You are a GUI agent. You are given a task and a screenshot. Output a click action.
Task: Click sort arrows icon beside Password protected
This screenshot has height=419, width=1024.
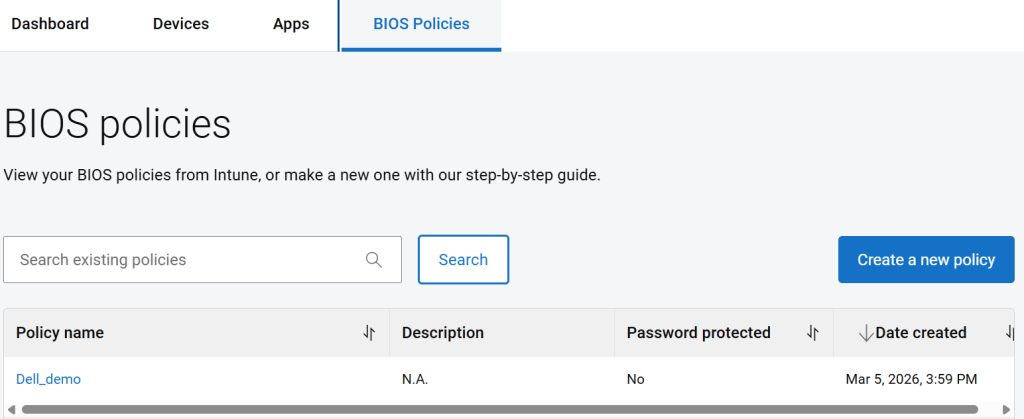[x=813, y=333]
